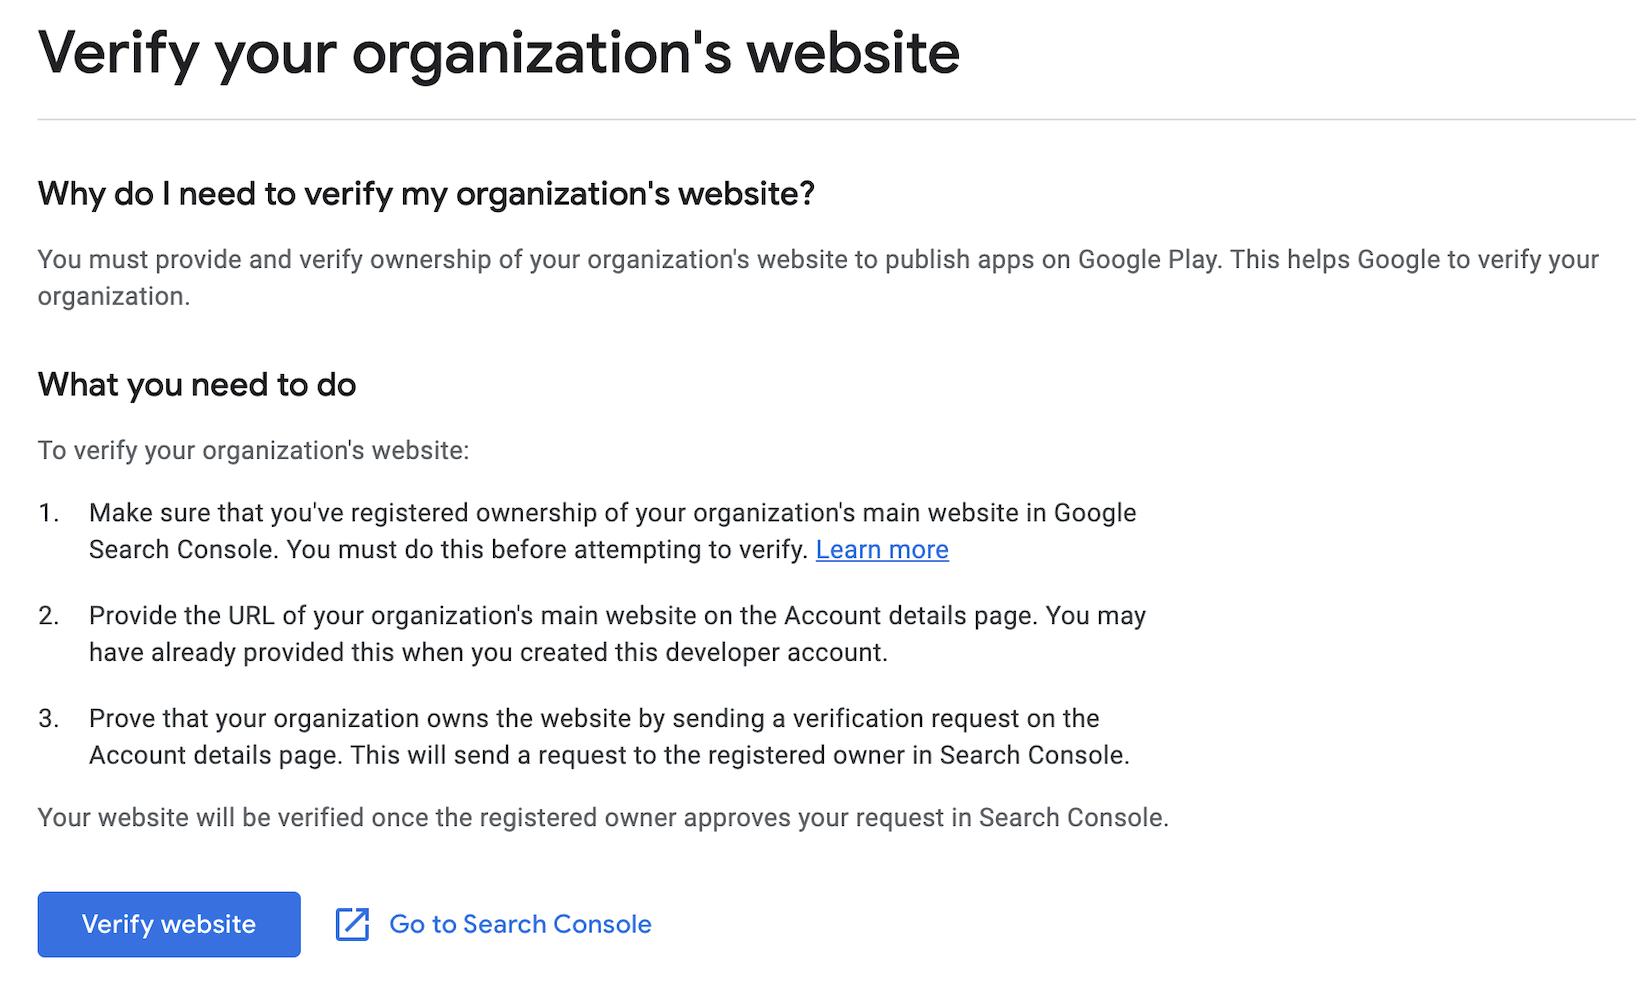Click the word "organization." ending the first paragraph
The image size is (1636, 990).
pyautogui.click(x=114, y=297)
